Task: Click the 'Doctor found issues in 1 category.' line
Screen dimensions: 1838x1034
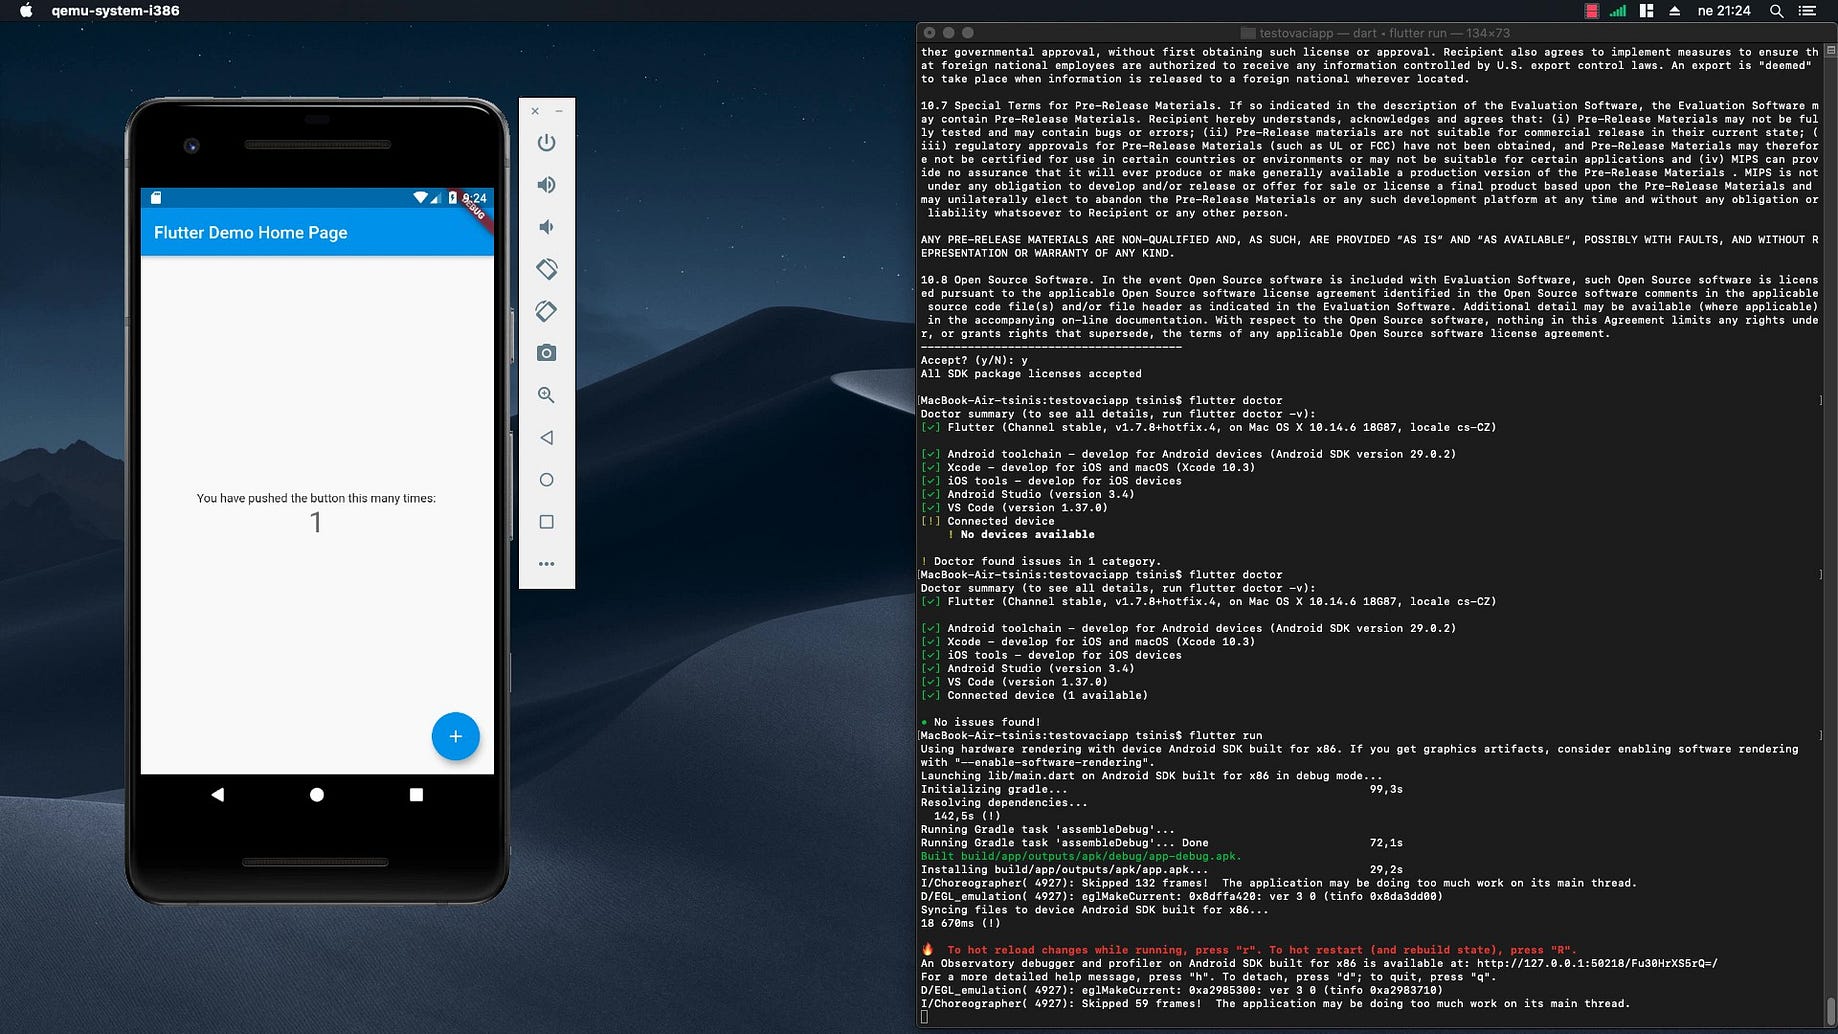Action: pyautogui.click(x=1041, y=561)
